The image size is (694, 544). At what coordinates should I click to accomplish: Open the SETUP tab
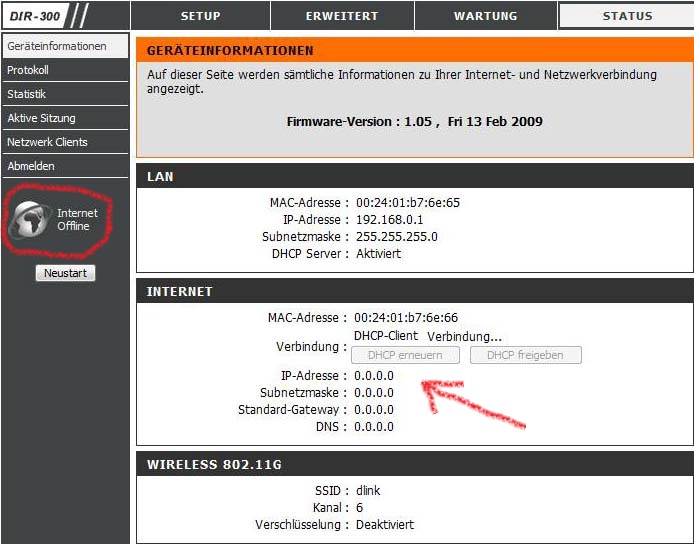200,16
